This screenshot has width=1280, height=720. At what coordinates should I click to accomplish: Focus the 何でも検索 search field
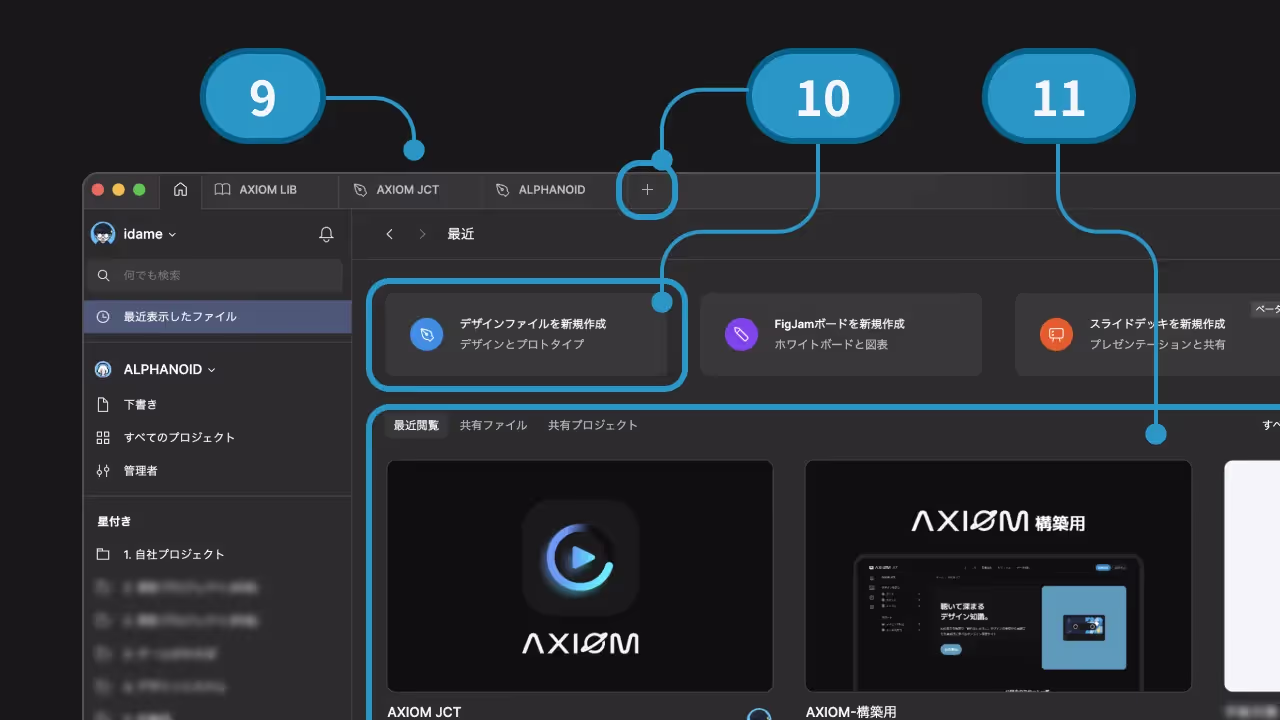pyautogui.click(x=216, y=275)
